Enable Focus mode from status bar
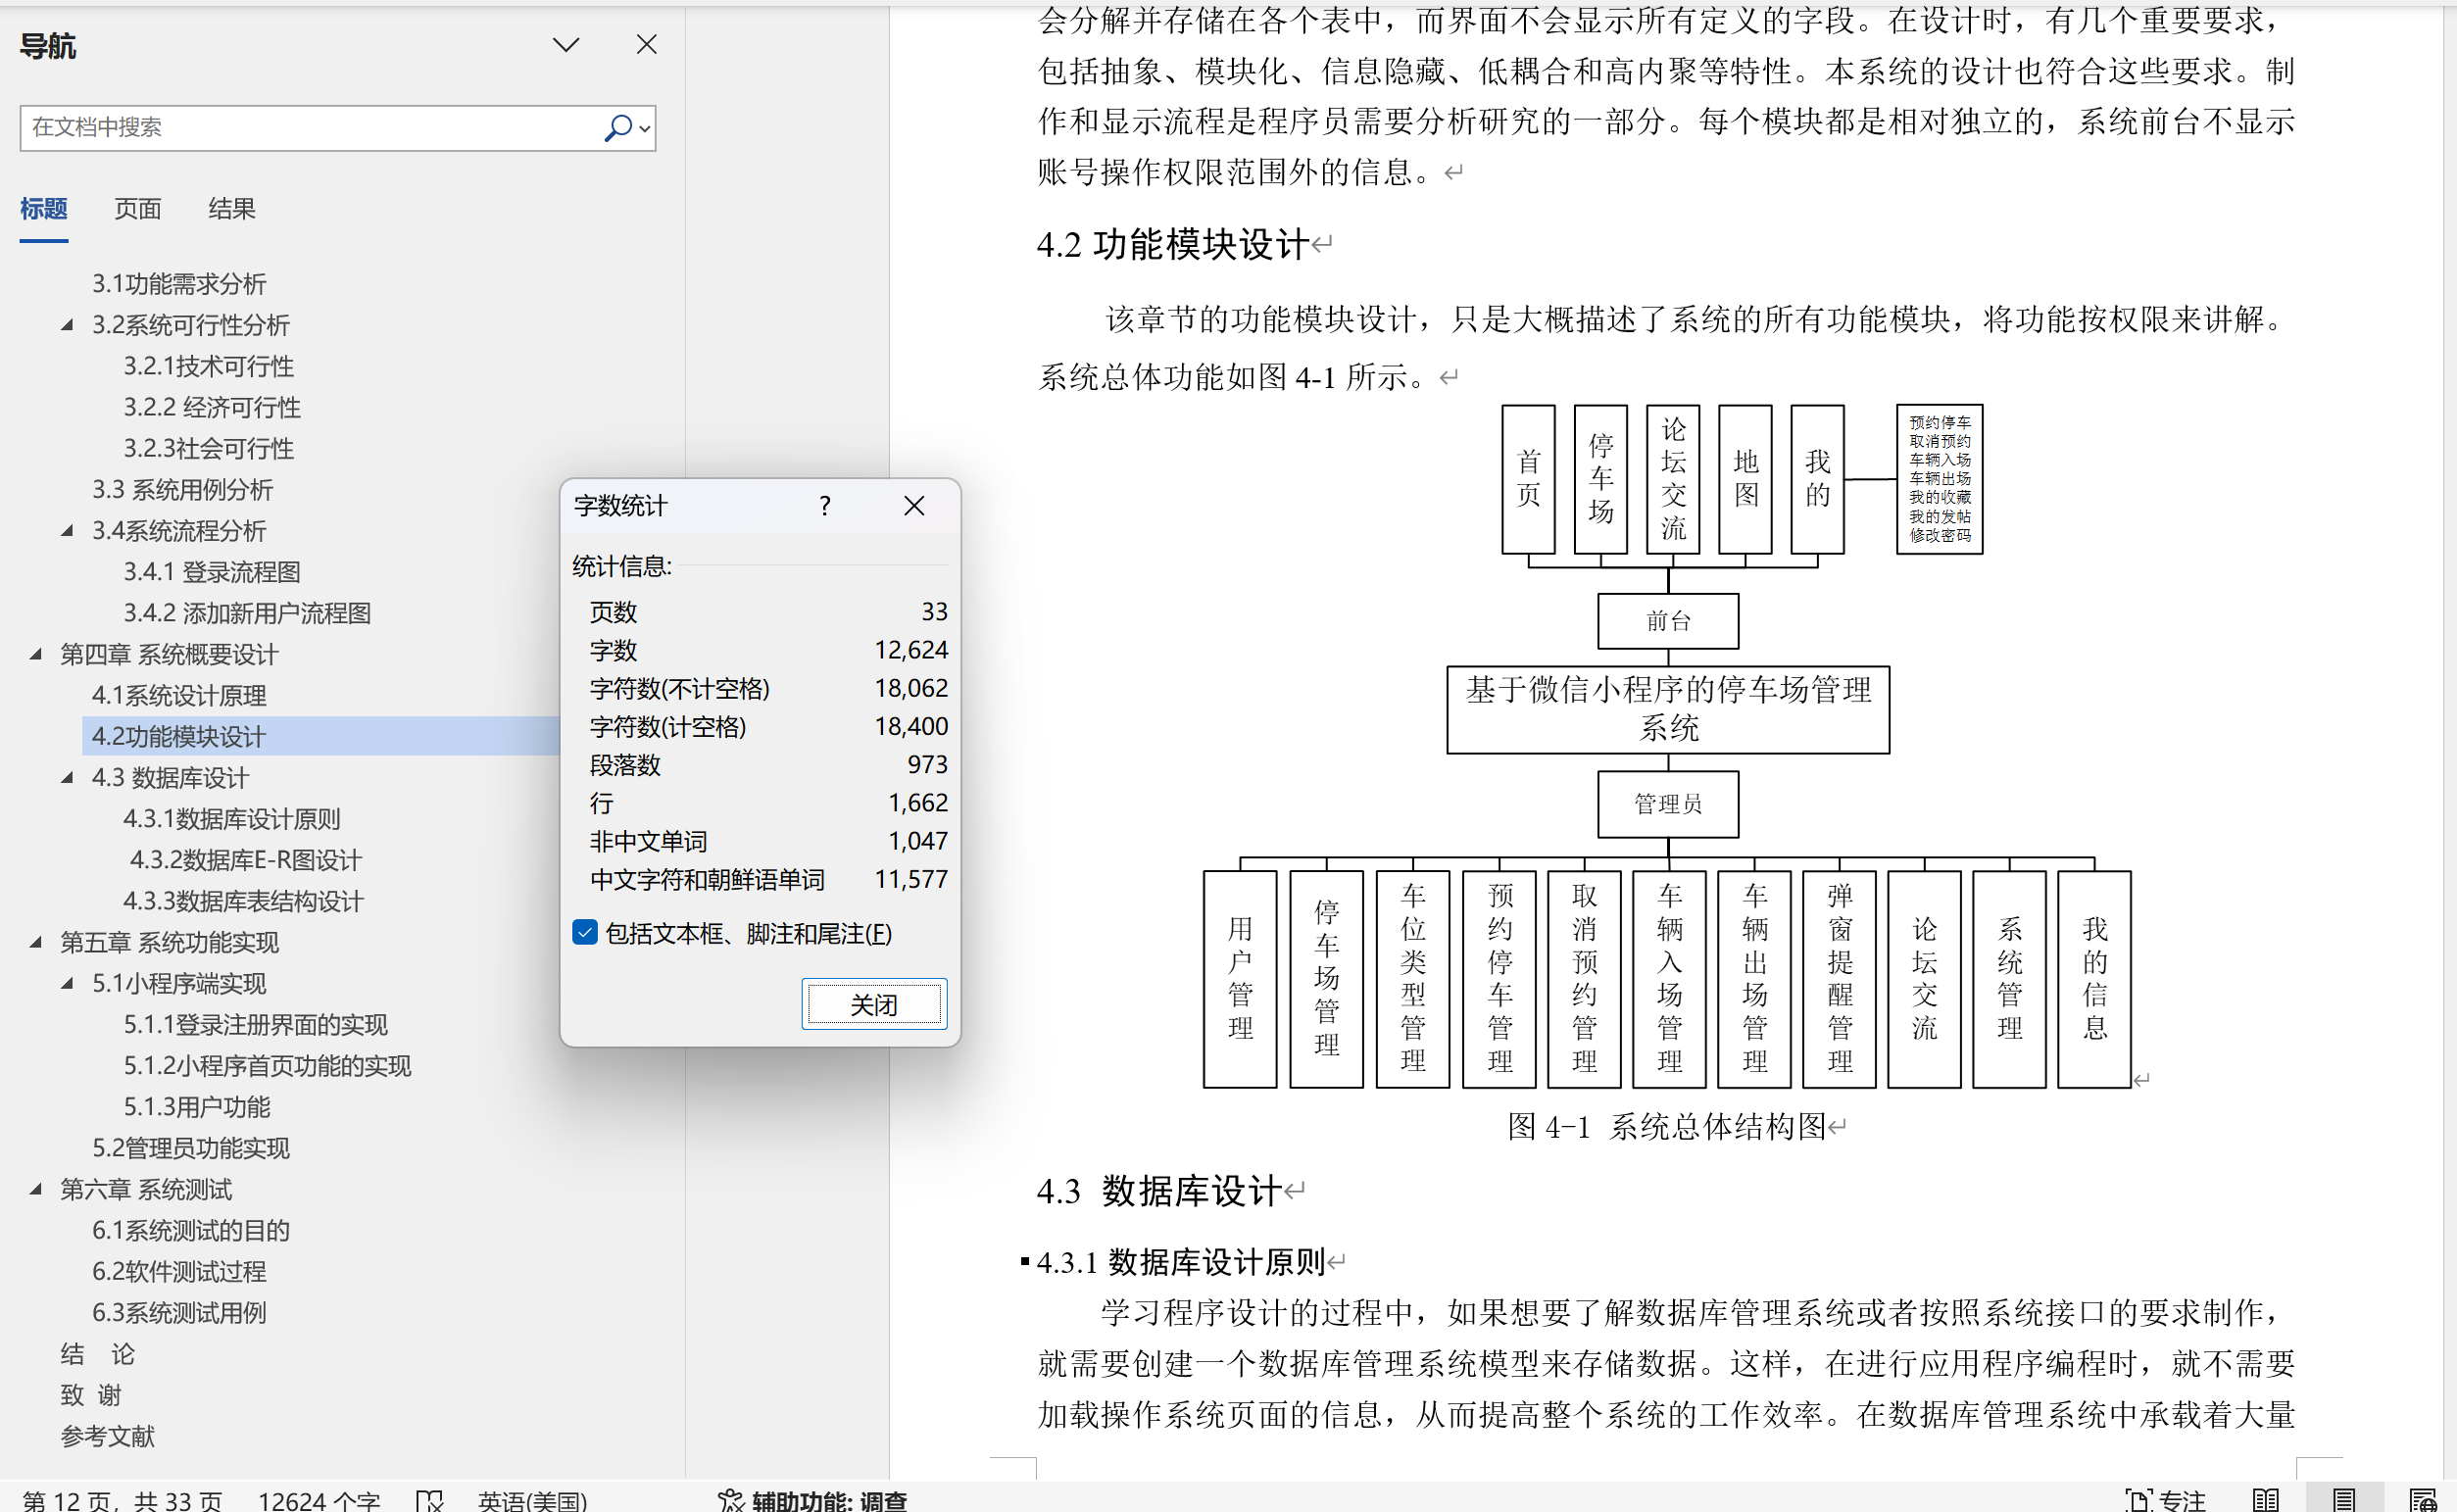 (2166, 1500)
